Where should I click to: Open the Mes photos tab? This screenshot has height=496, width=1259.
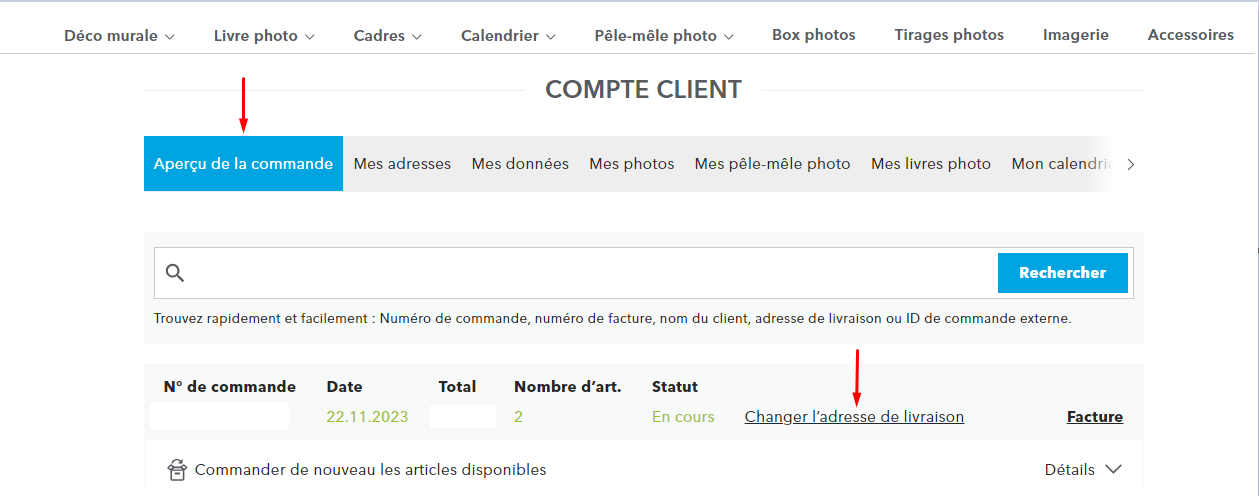tap(632, 164)
